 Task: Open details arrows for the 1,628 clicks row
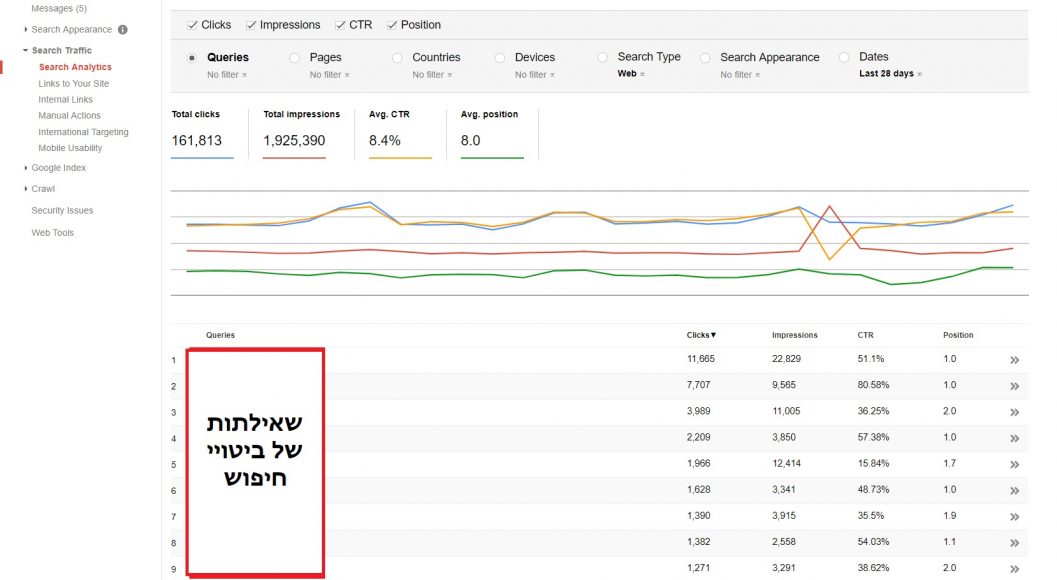(x=1014, y=491)
